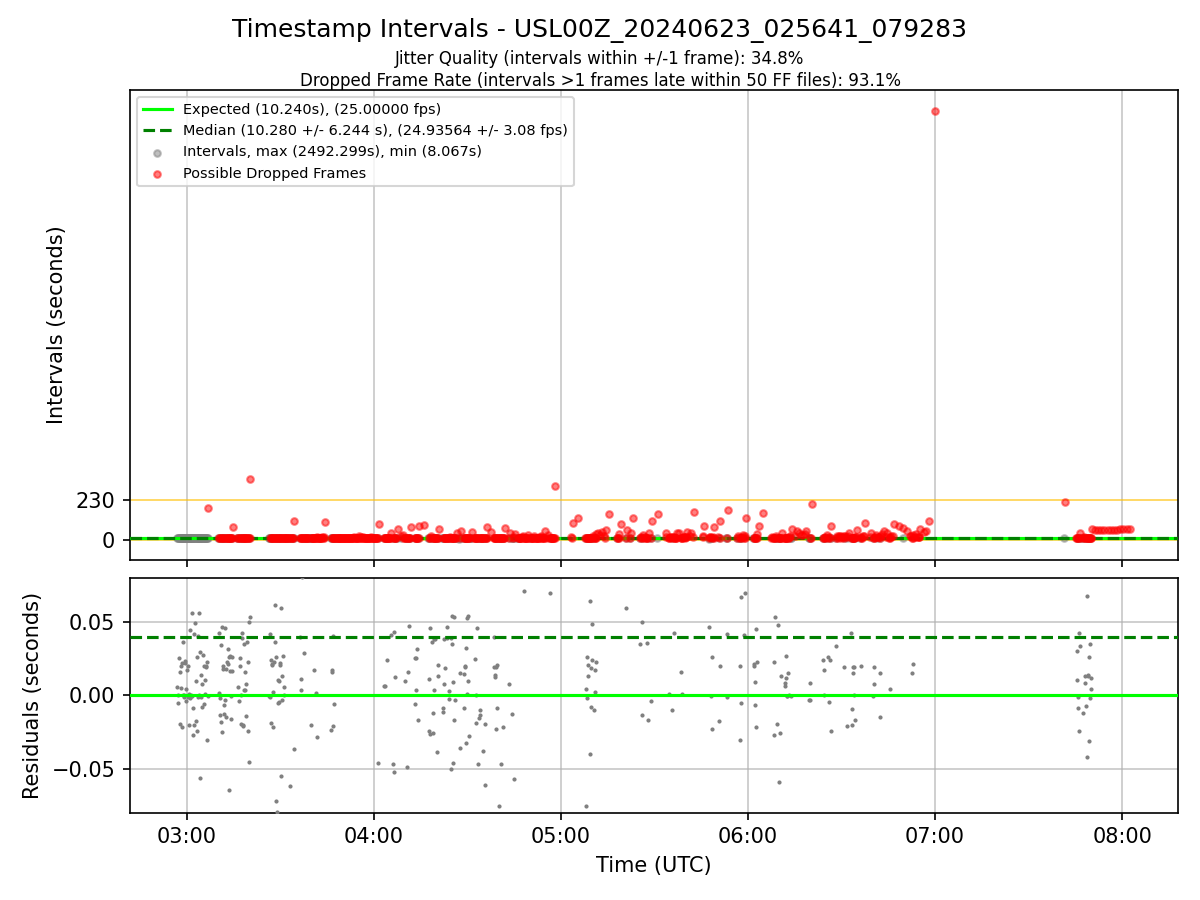Click the 06:00 time tick label
Viewport: 1200px width, 900px height.
pos(748,835)
